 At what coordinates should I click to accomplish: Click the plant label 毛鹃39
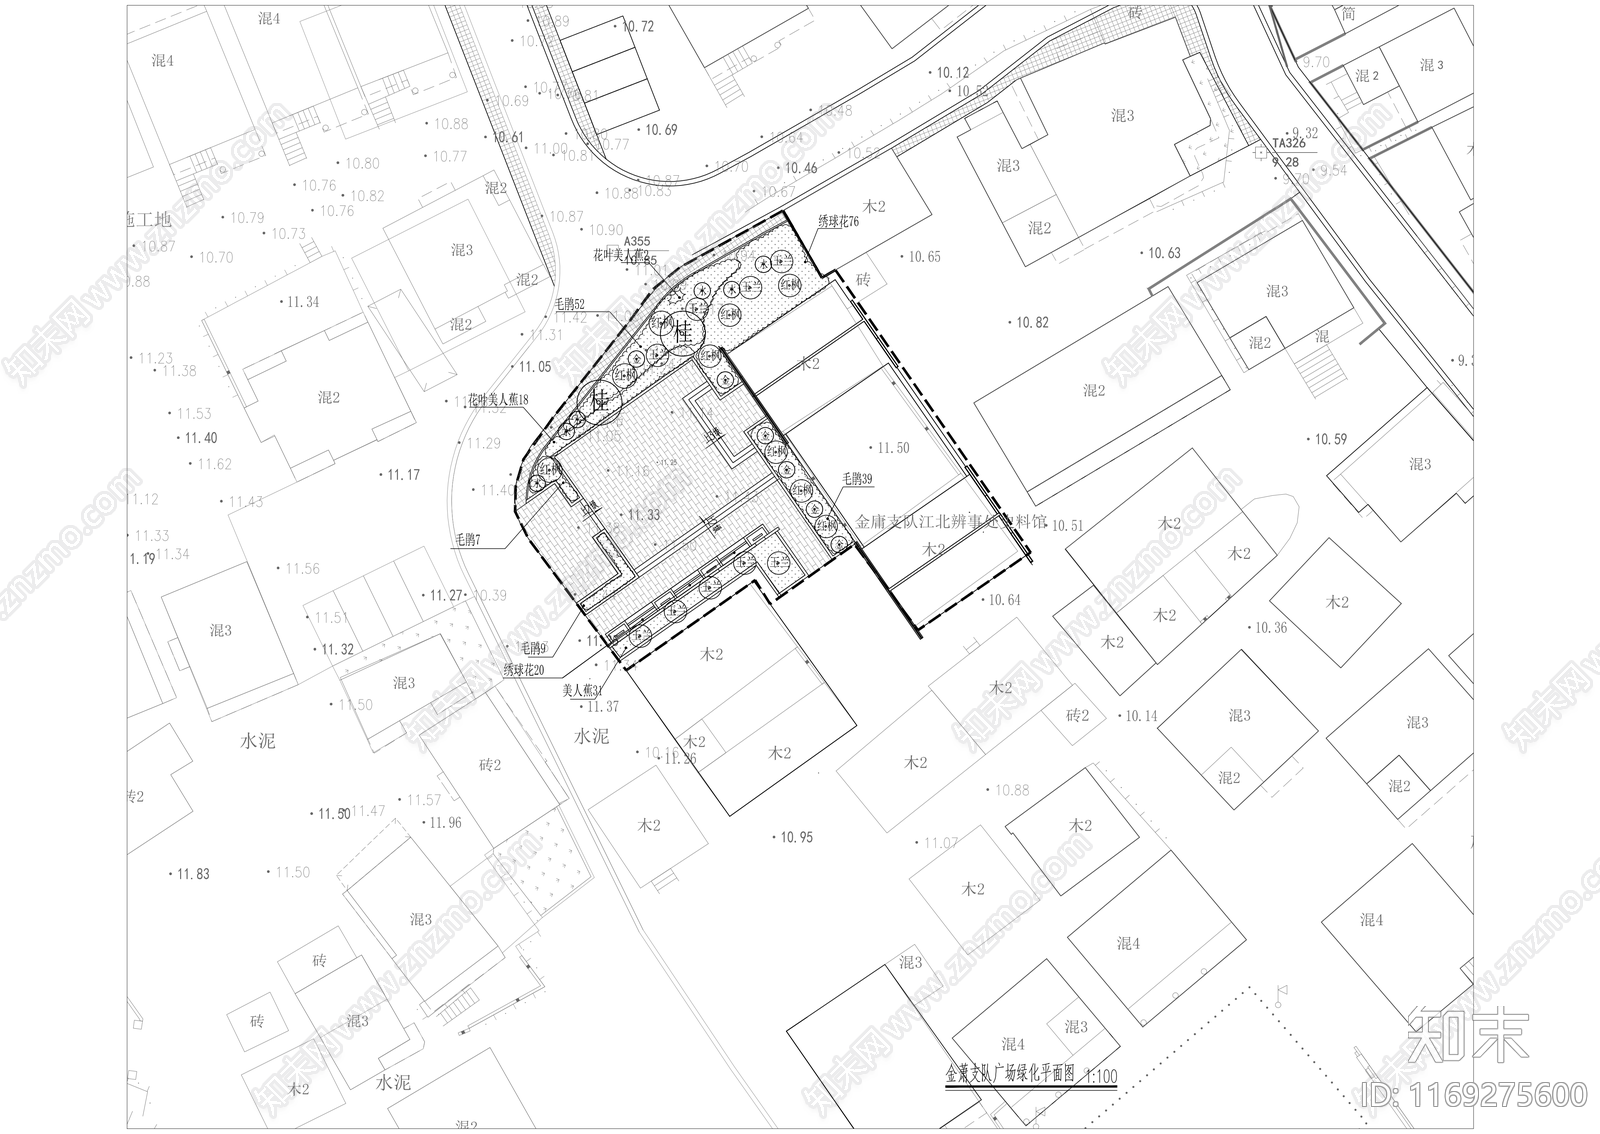pyautogui.click(x=856, y=480)
